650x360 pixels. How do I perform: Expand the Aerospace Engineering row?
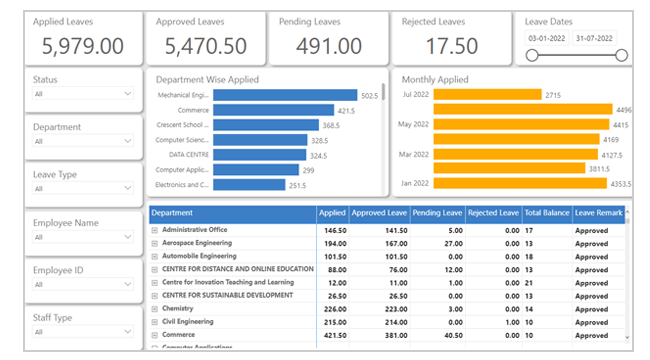point(155,243)
